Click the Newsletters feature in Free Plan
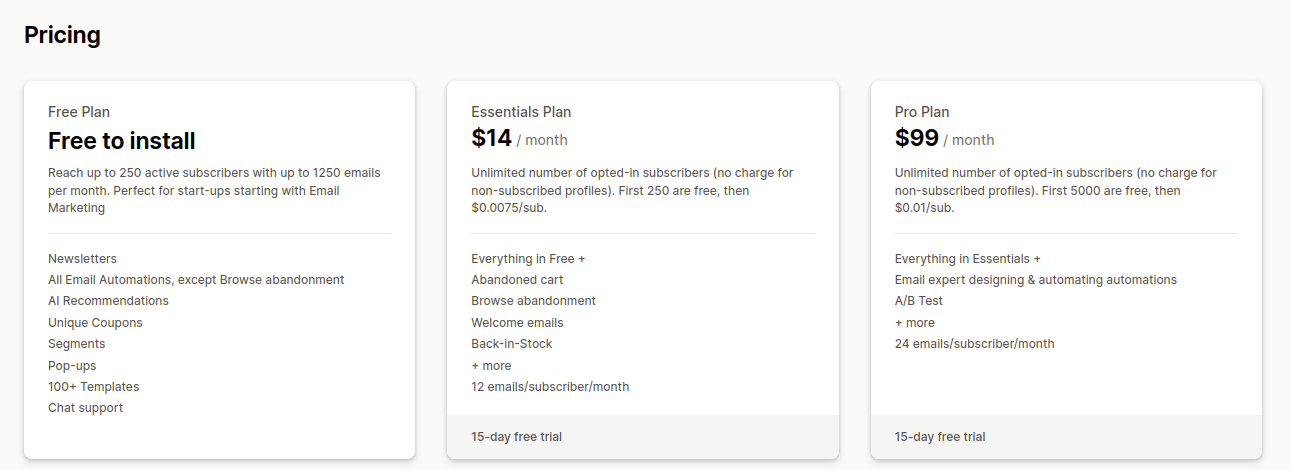The width and height of the screenshot is (1291, 470). tap(82, 259)
